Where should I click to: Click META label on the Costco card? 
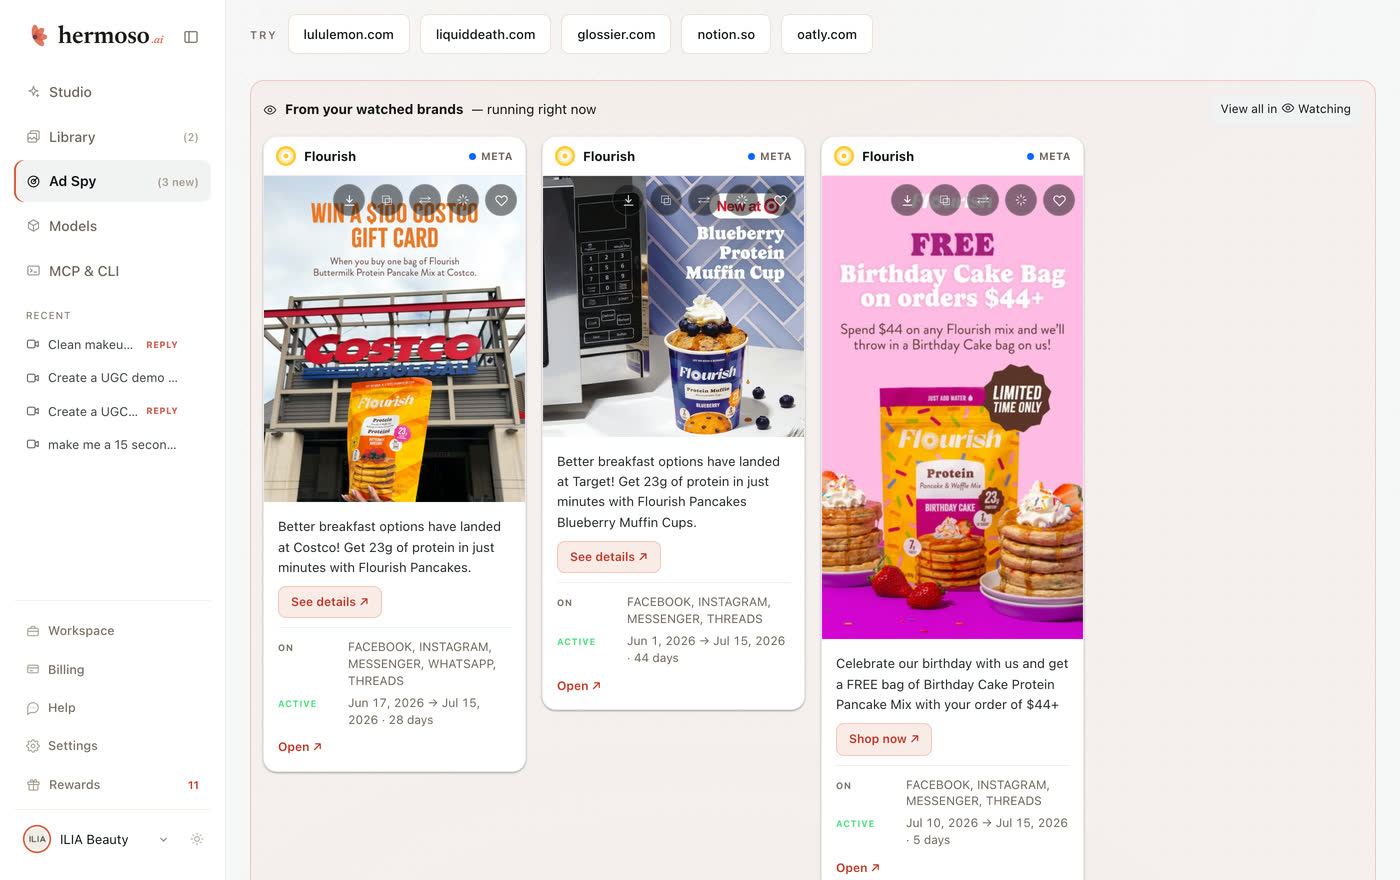pos(497,156)
